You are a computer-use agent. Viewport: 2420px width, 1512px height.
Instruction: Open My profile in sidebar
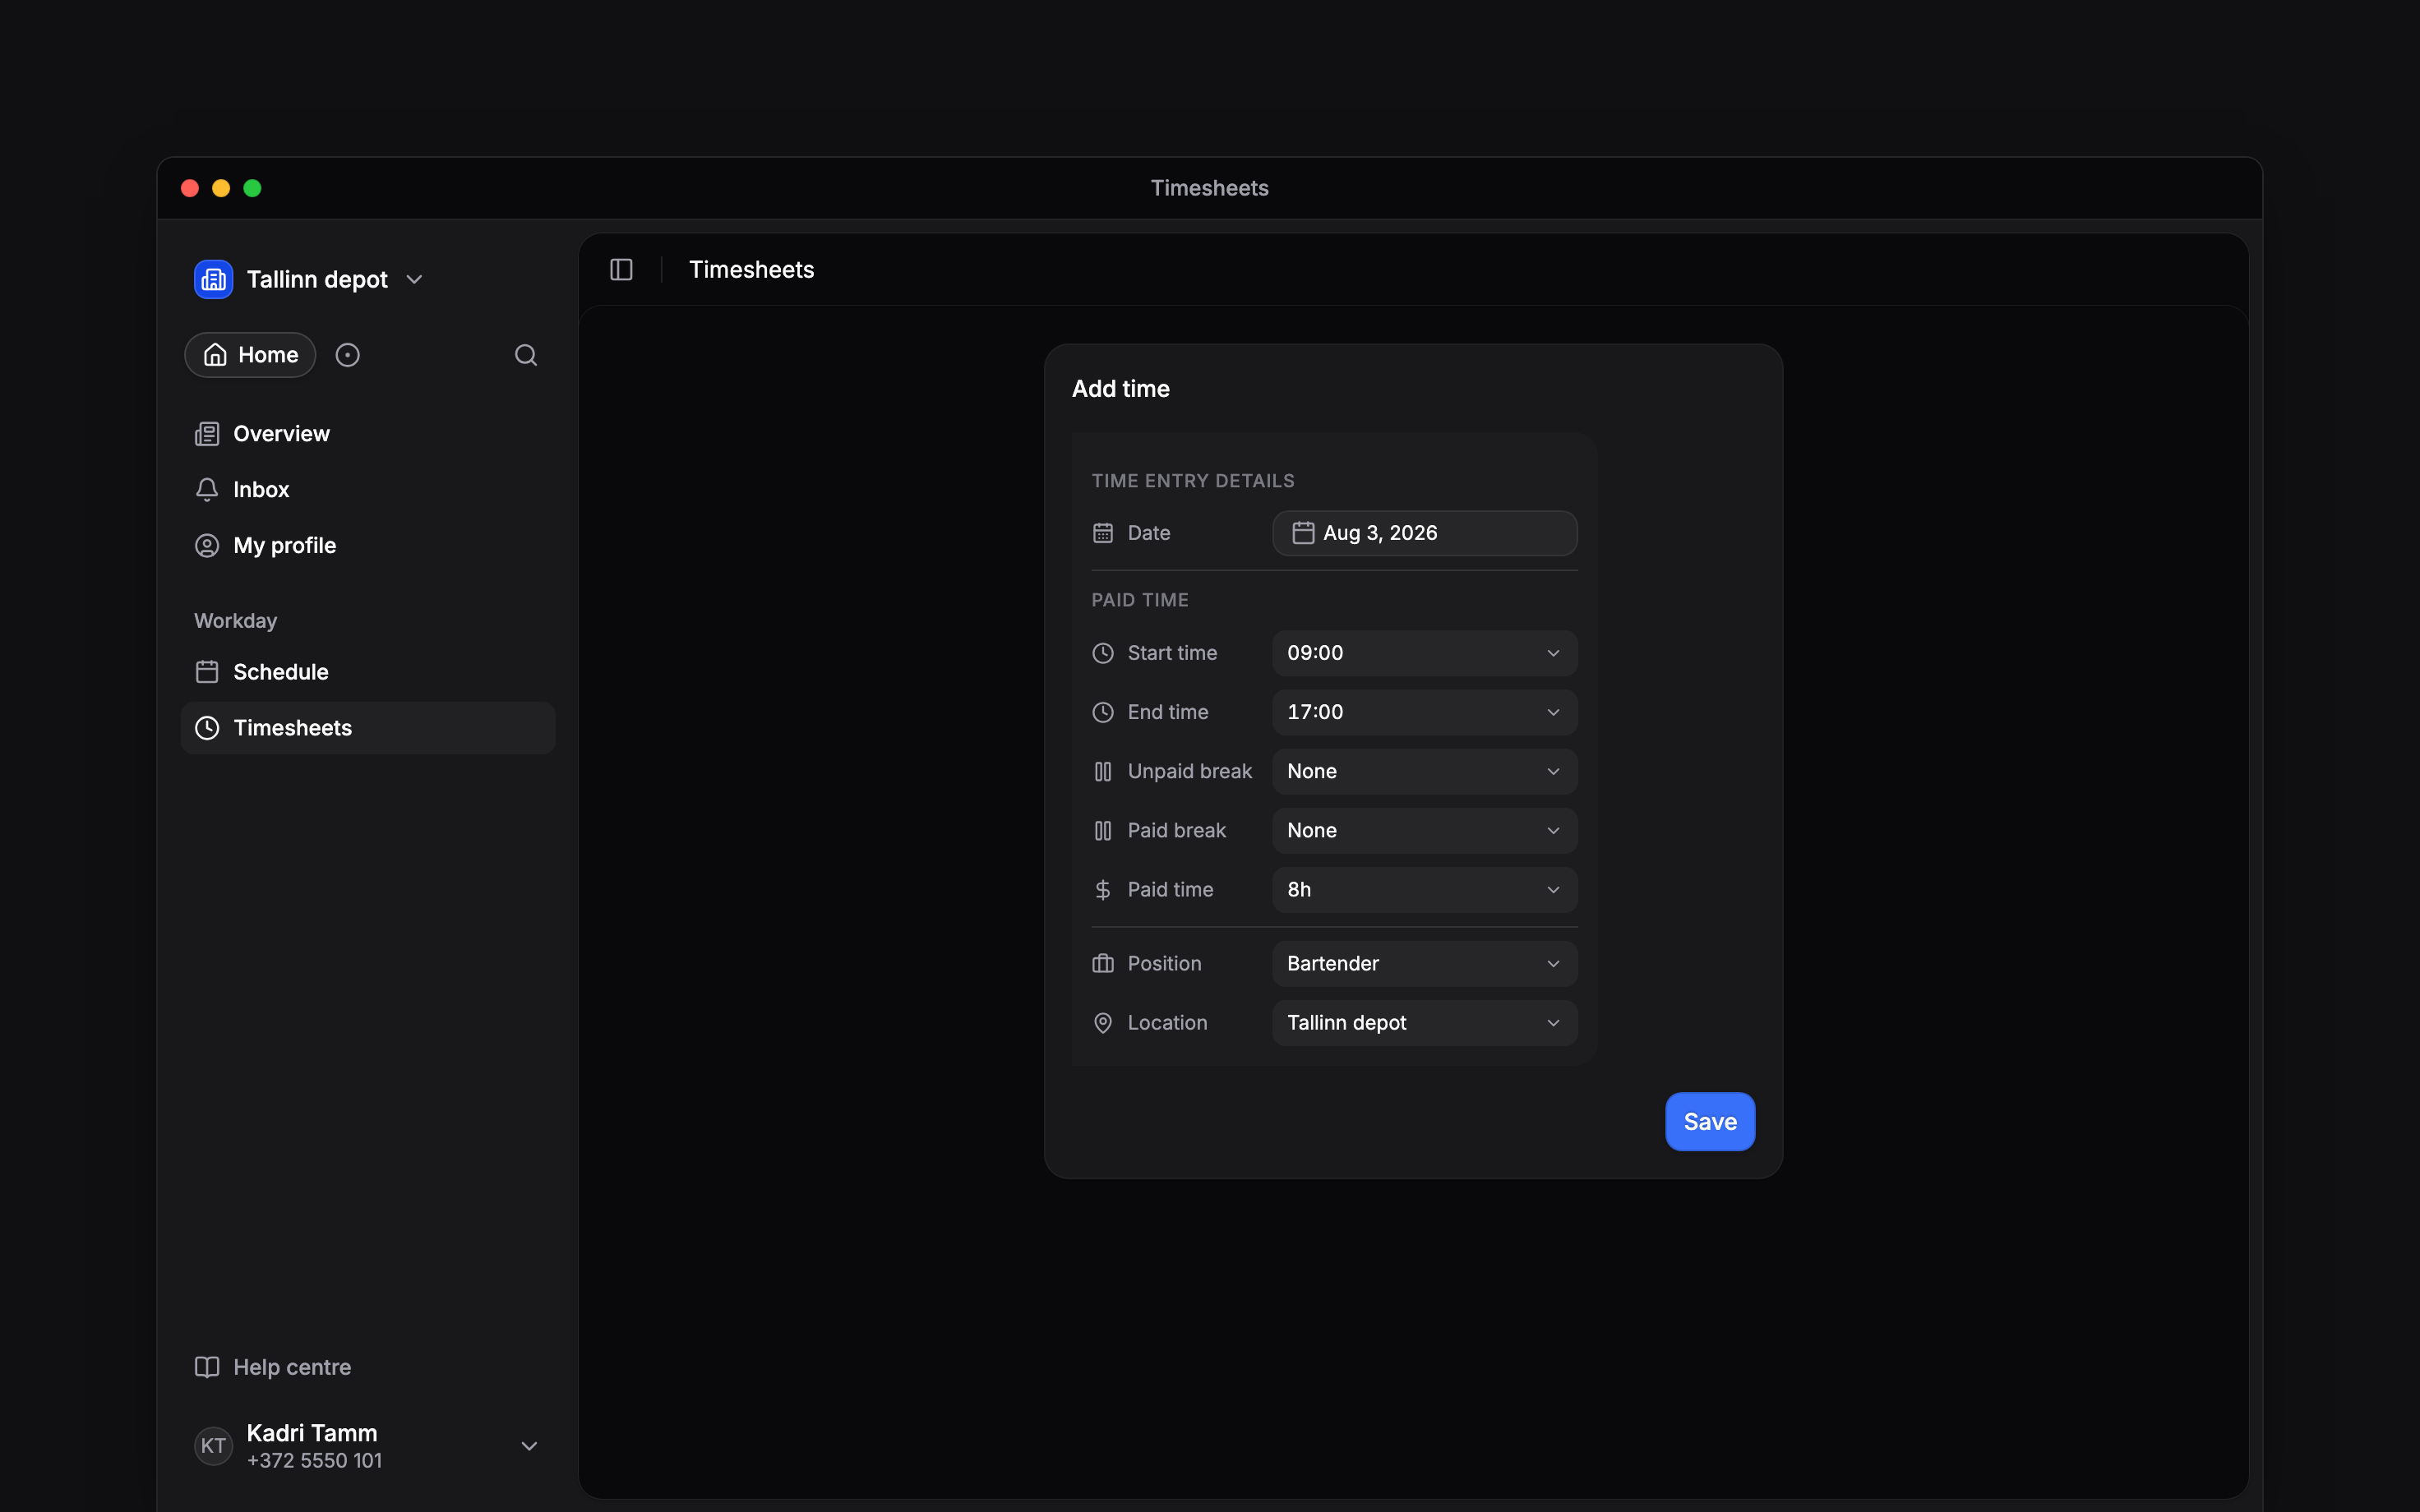[x=367, y=546]
